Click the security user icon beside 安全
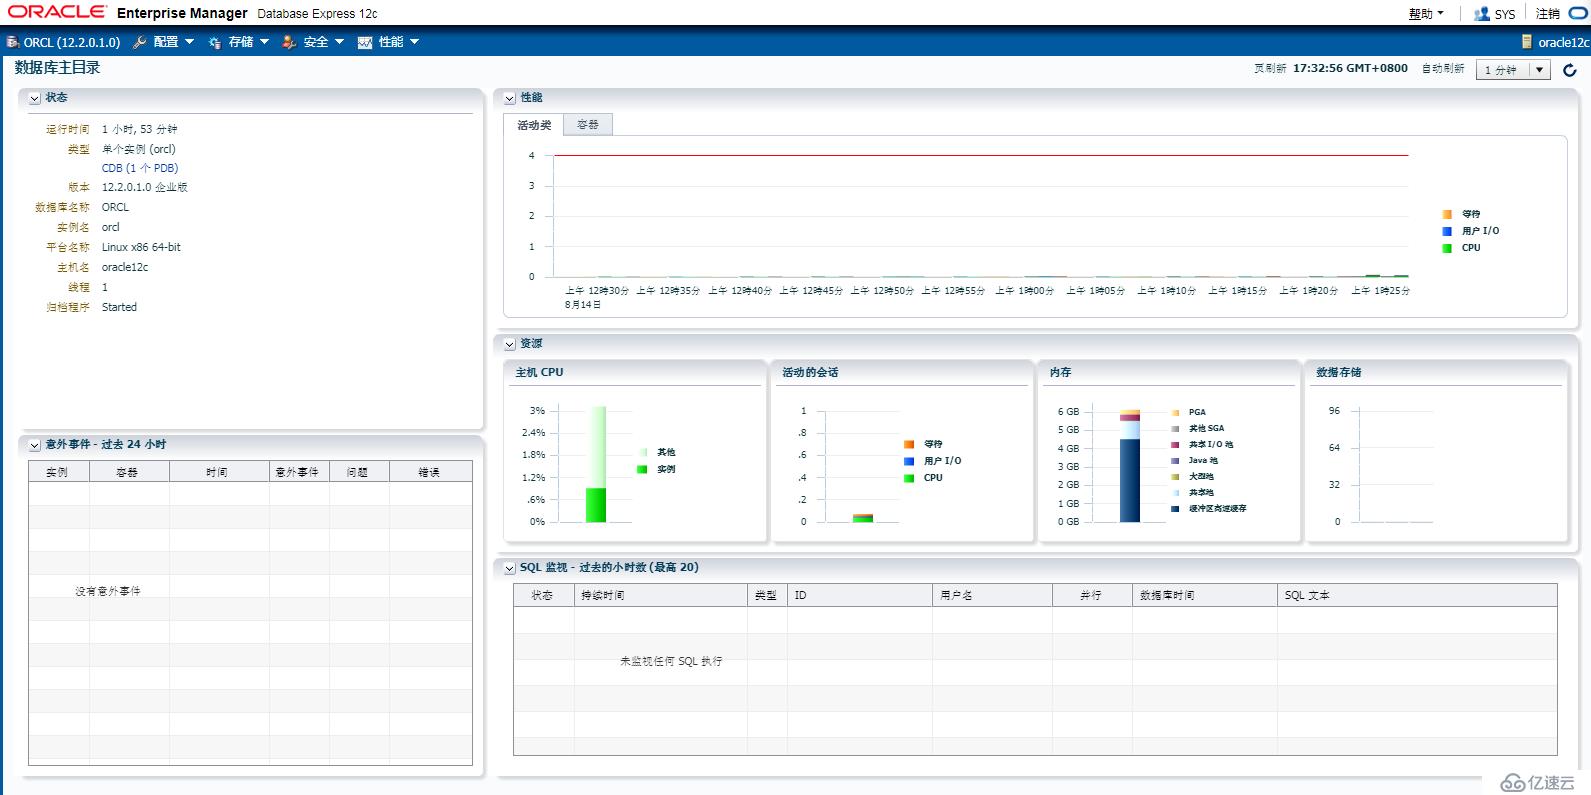 coord(289,42)
